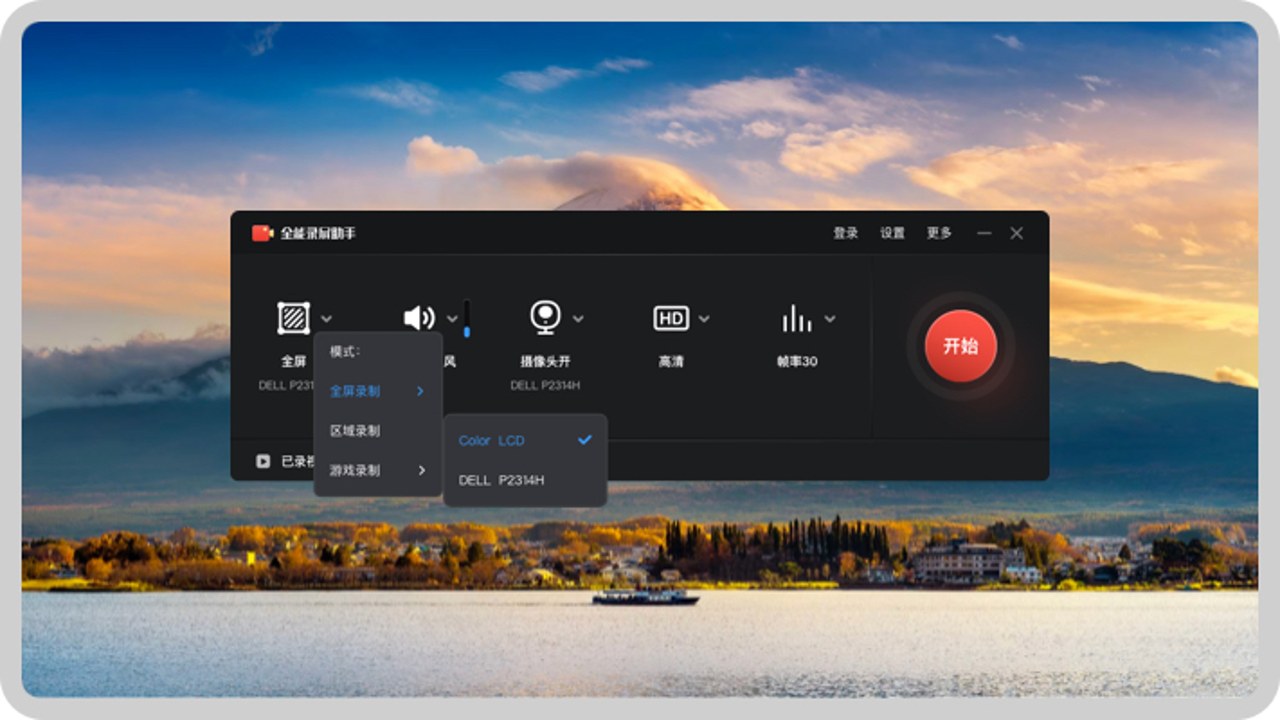
Task: Choose the Color LCD display
Action: pyautogui.click(x=525, y=440)
